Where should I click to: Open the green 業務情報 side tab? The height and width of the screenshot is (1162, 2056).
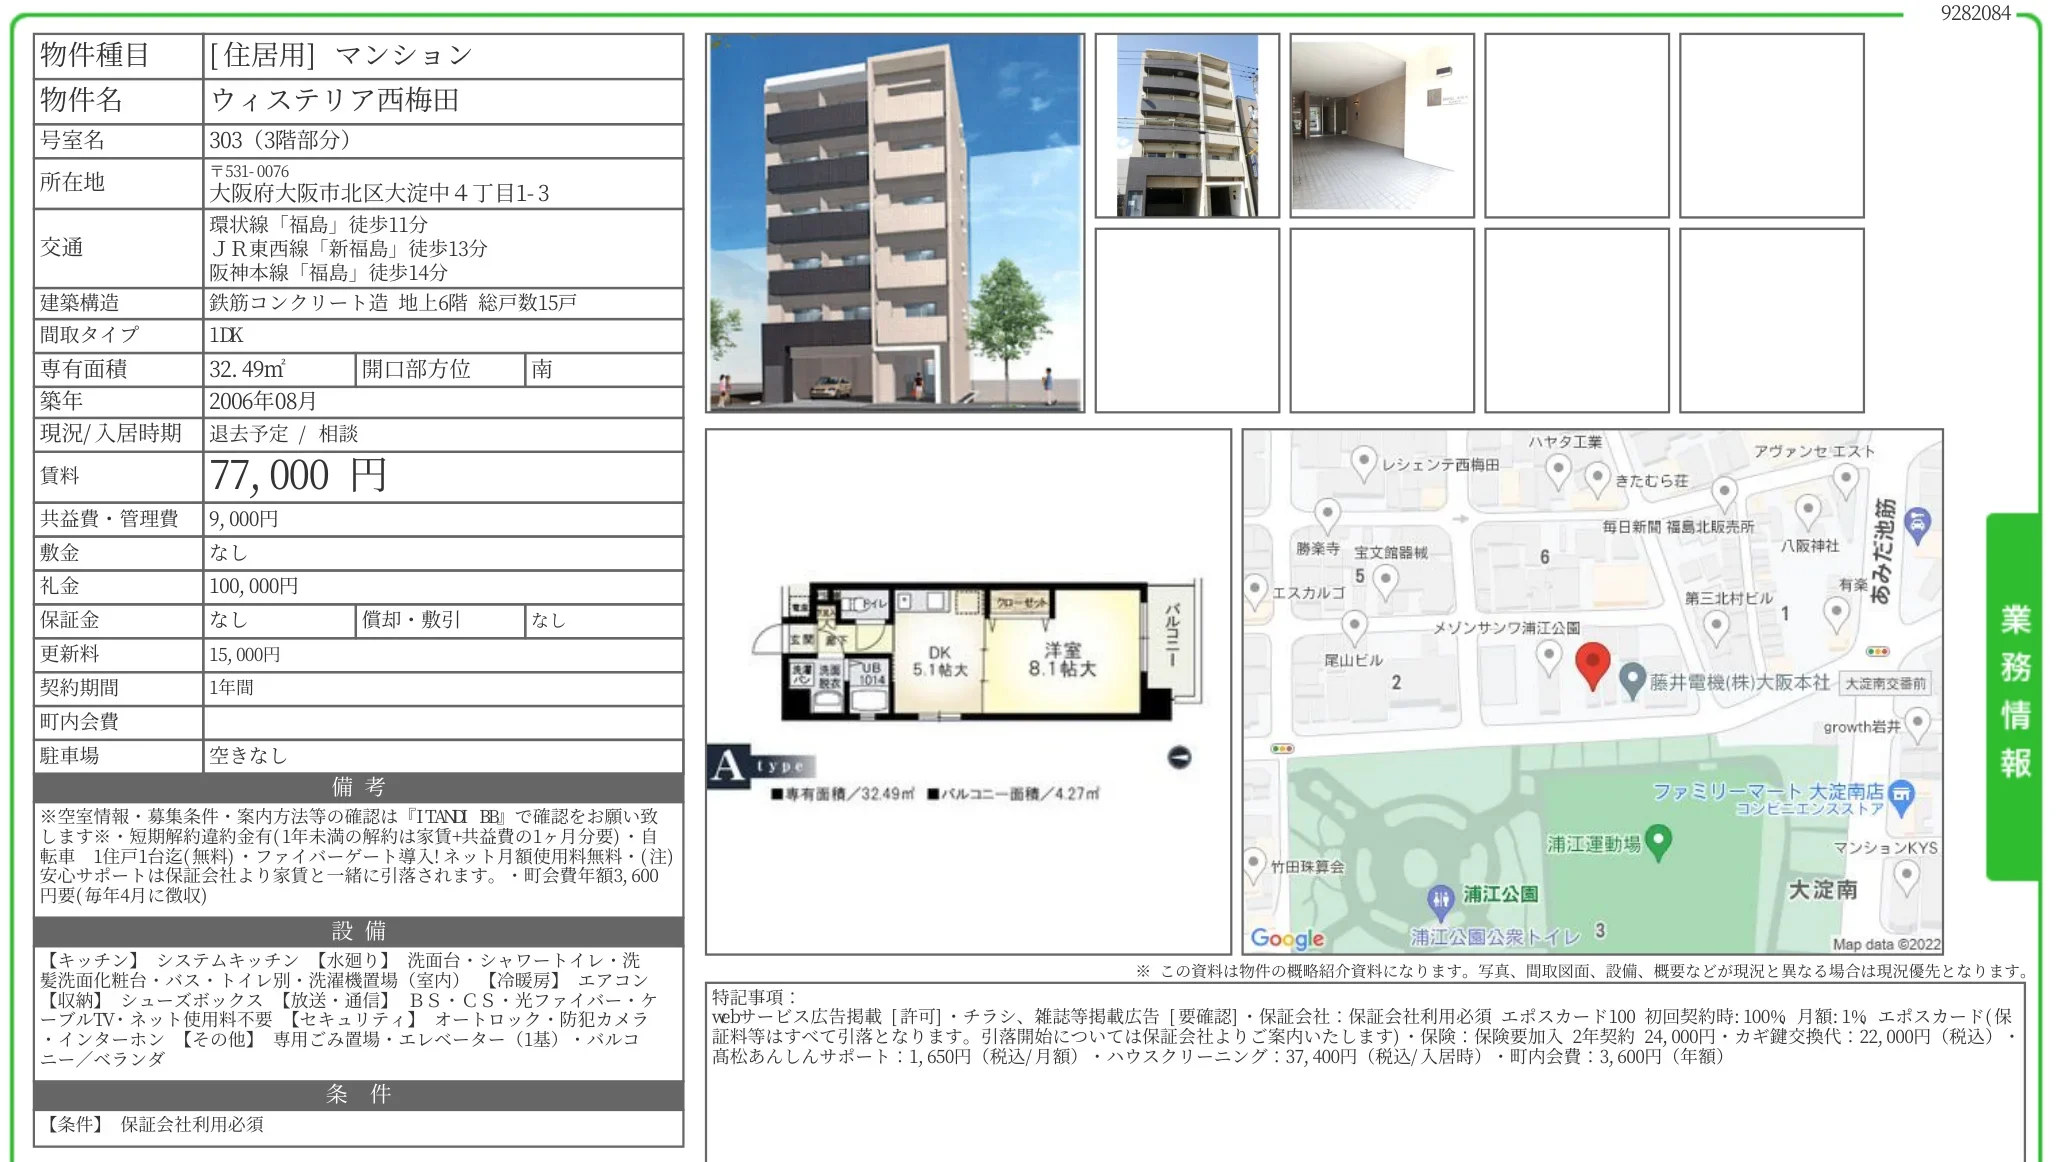pyautogui.click(x=2014, y=695)
